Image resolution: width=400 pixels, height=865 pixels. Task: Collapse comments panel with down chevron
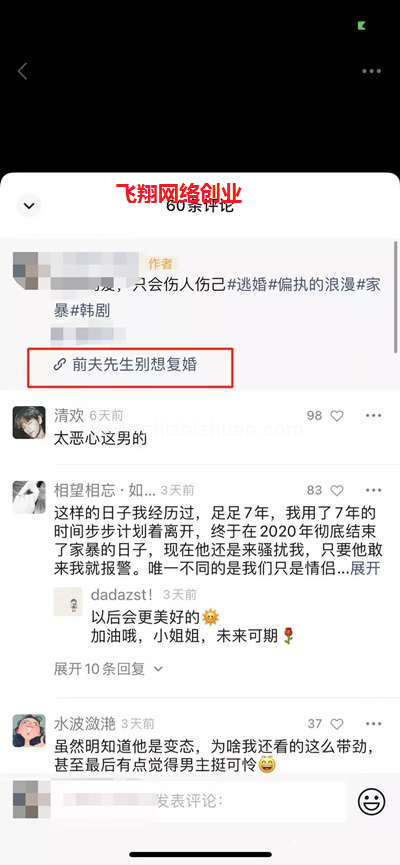(29, 206)
